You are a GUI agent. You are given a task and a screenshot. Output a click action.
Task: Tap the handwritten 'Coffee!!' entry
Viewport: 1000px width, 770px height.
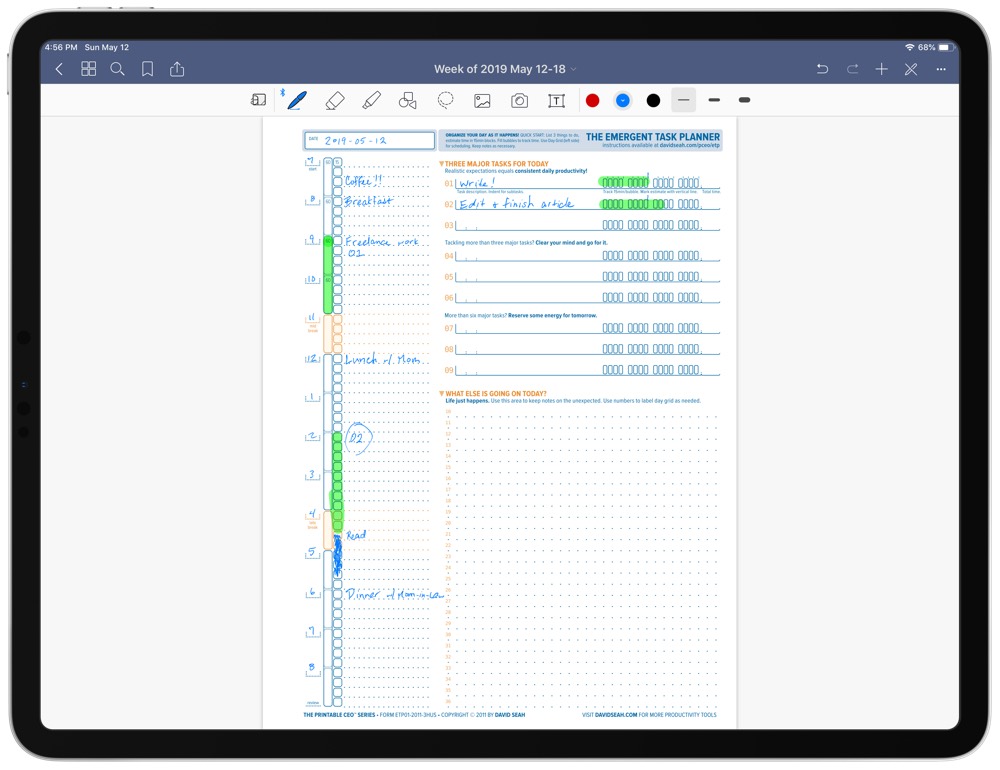coord(364,181)
